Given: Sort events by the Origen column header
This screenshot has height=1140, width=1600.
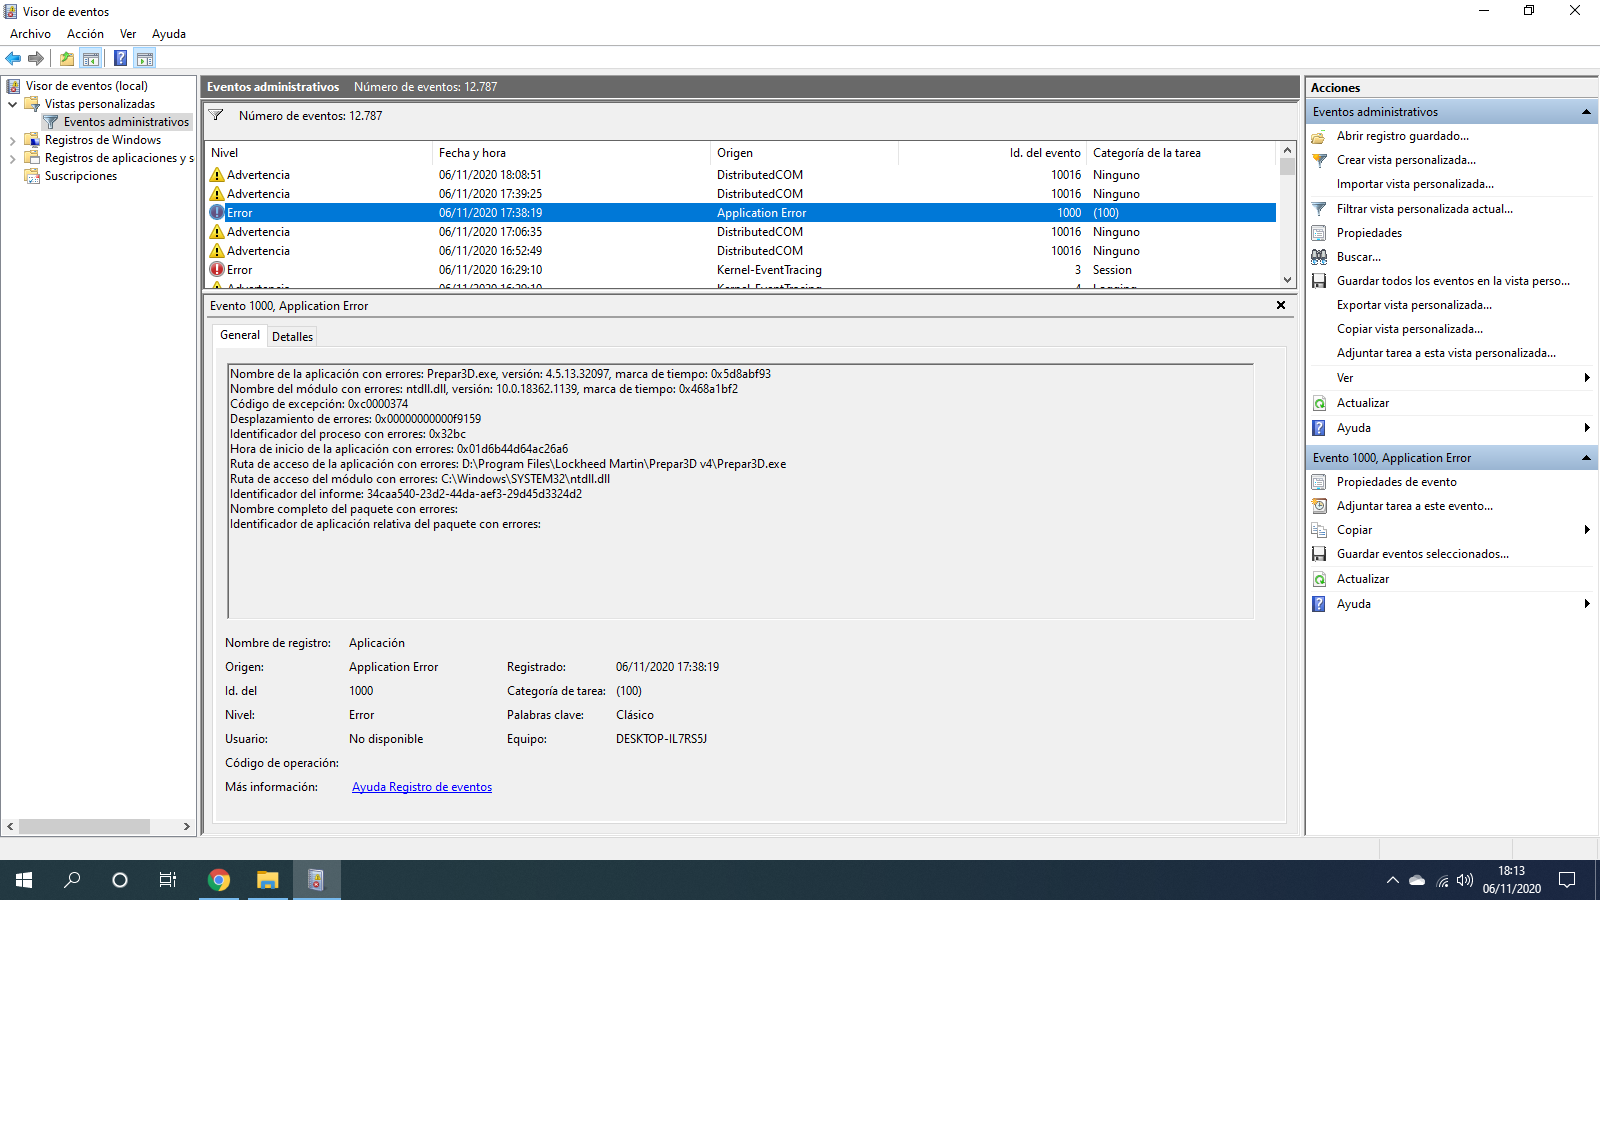Looking at the screenshot, I should tap(804, 153).
